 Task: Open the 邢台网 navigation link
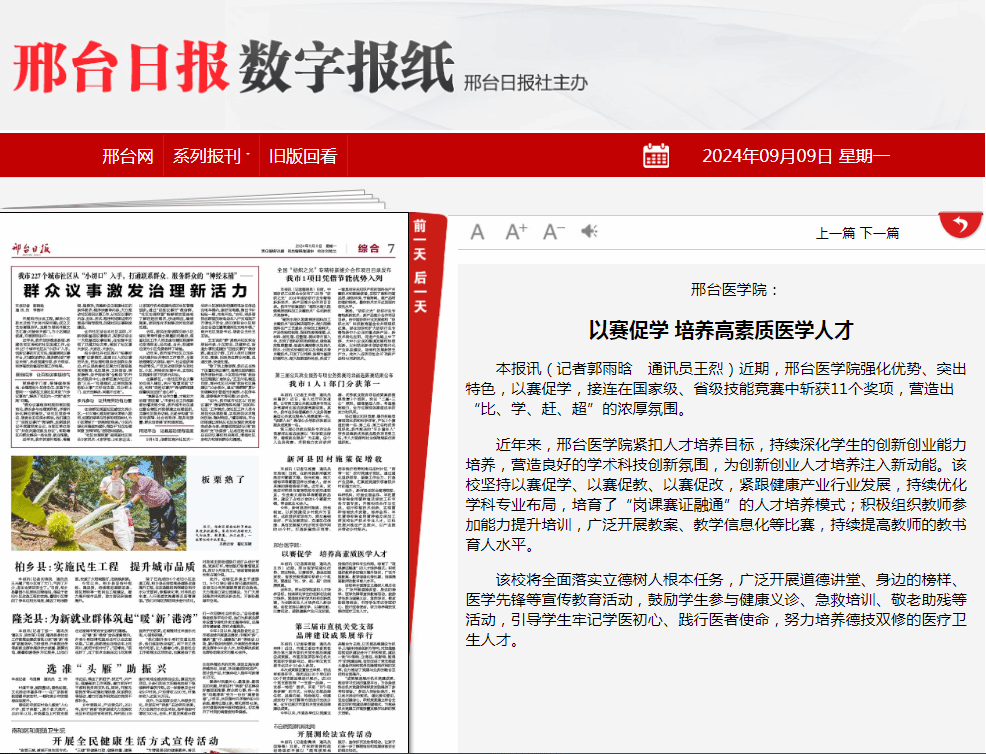tap(127, 156)
